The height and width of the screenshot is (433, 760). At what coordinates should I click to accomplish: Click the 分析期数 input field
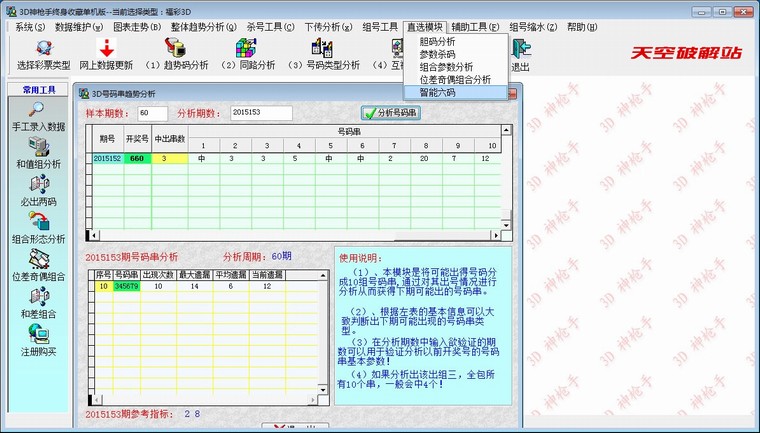click(261, 113)
